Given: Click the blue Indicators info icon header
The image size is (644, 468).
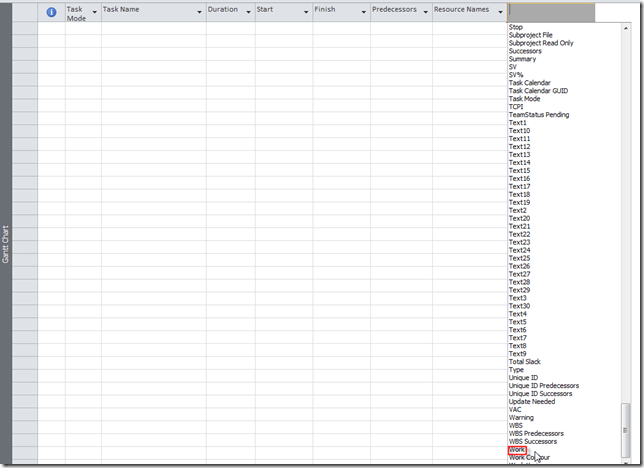Looking at the screenshot, I should [x=51, y=13].
